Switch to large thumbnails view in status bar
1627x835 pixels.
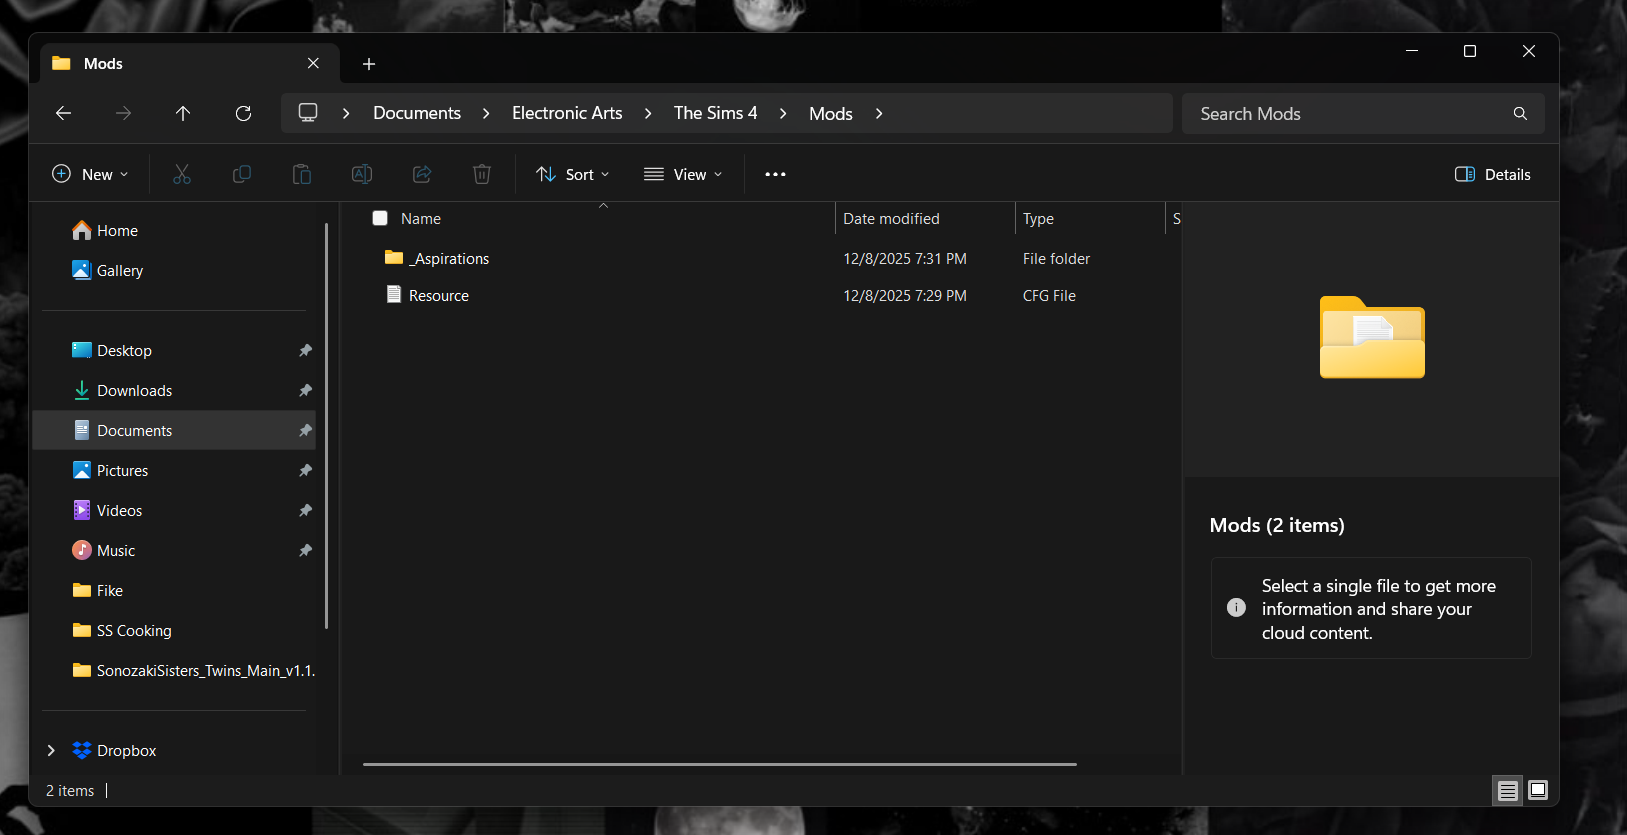click(1538, 790)
